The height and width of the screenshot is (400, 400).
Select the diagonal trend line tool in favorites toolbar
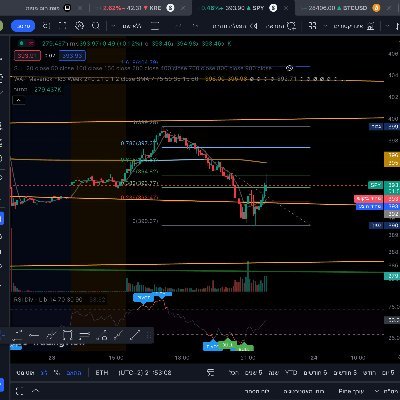pos(135,335)
